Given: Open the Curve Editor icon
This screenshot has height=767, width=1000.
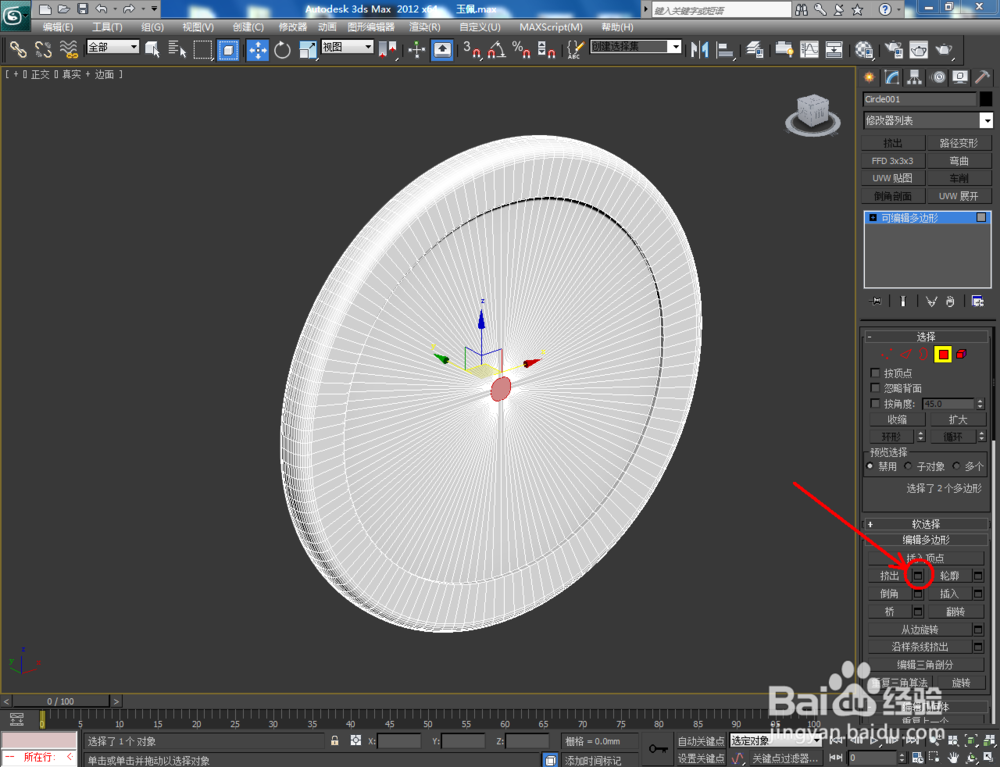Looking at the screenshot, I should (x=809, y=50).
